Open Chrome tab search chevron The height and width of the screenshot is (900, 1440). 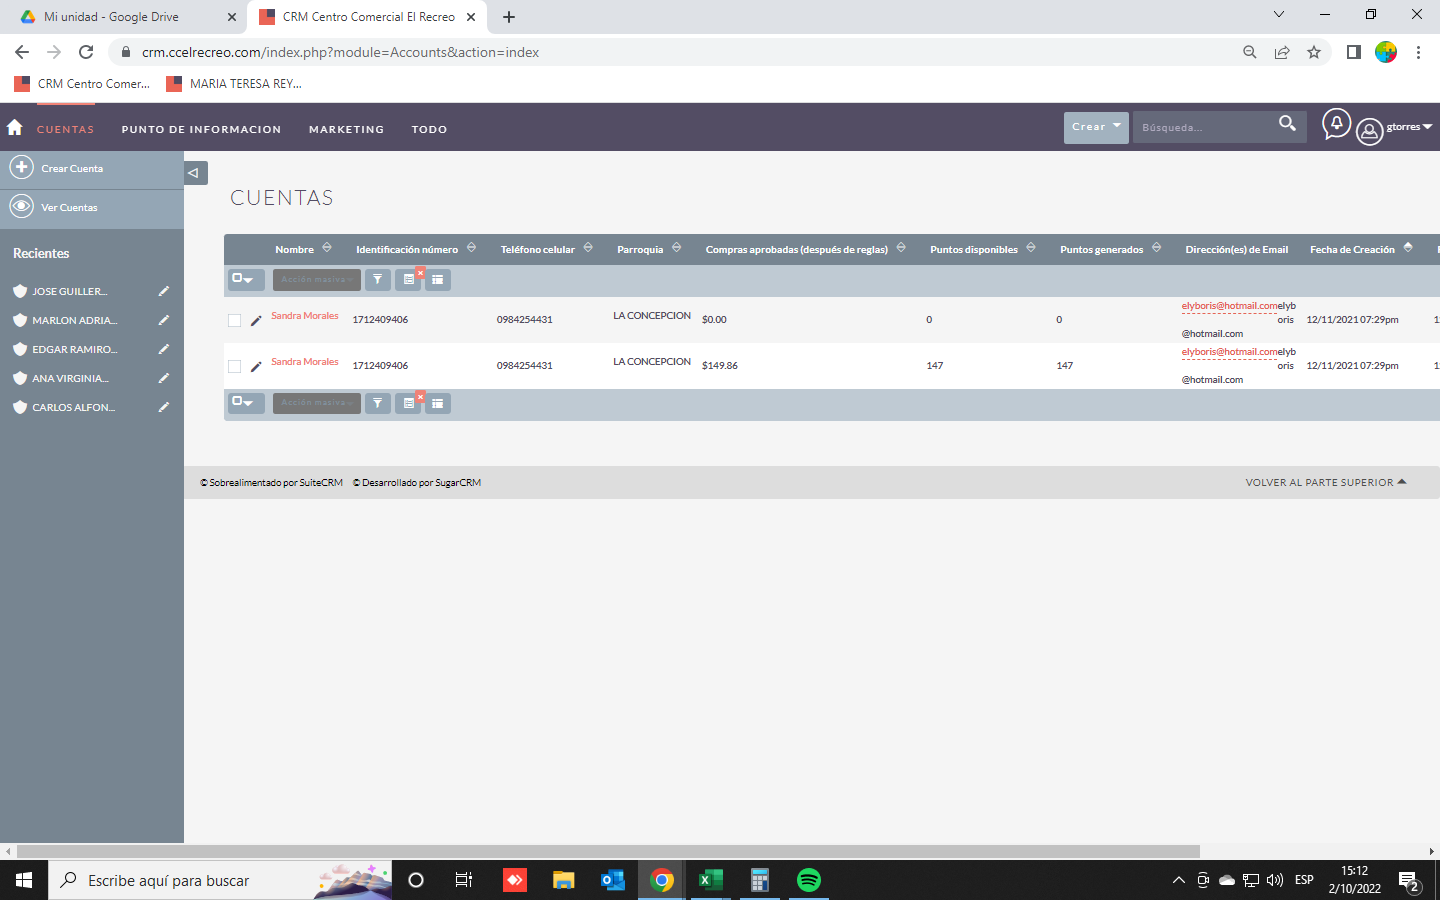(1279, 15)
